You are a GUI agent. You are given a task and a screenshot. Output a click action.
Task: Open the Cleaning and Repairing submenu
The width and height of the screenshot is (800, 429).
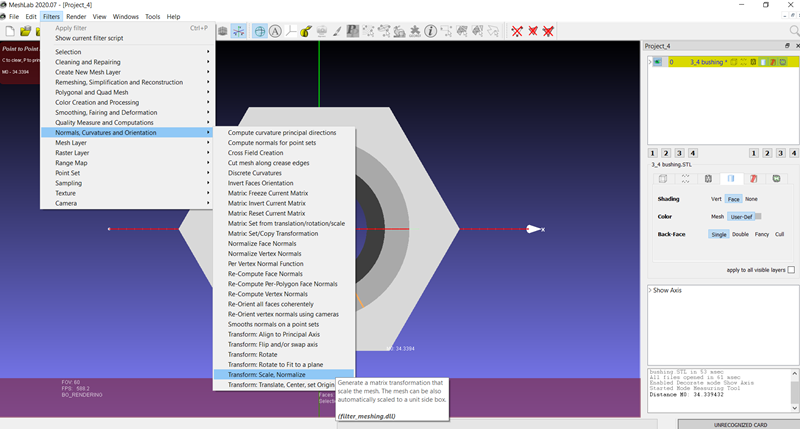point(128,62)
